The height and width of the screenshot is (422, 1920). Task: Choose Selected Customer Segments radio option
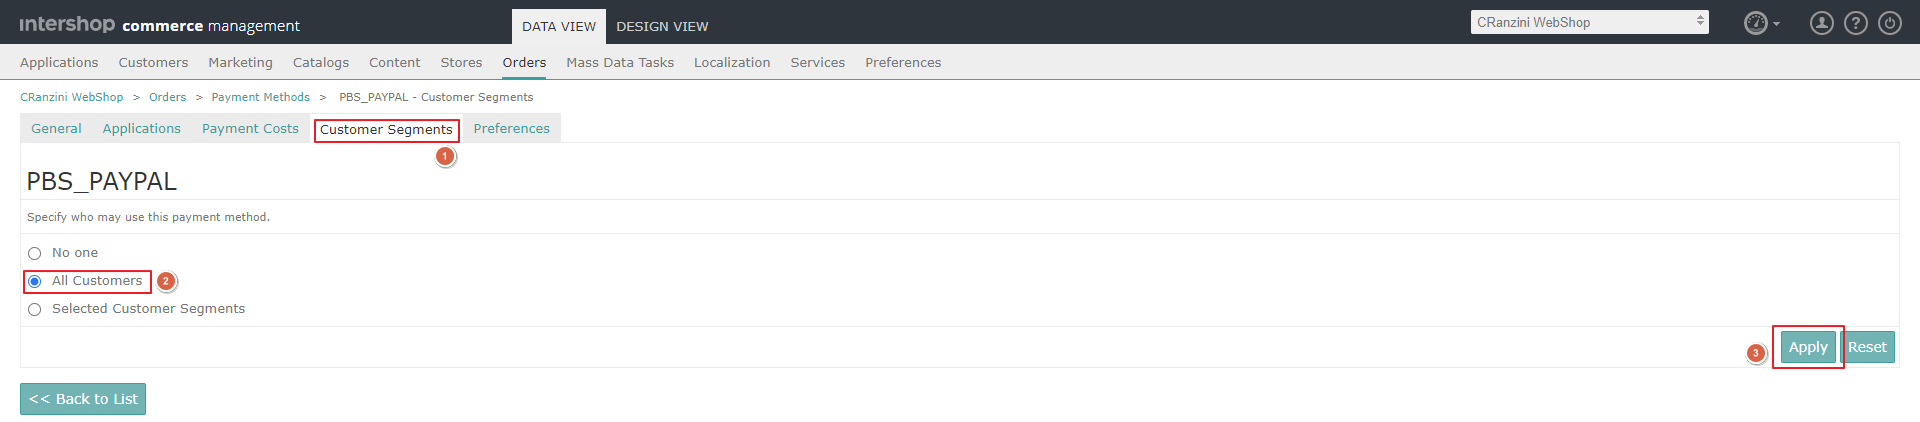(x=35, y=309)
